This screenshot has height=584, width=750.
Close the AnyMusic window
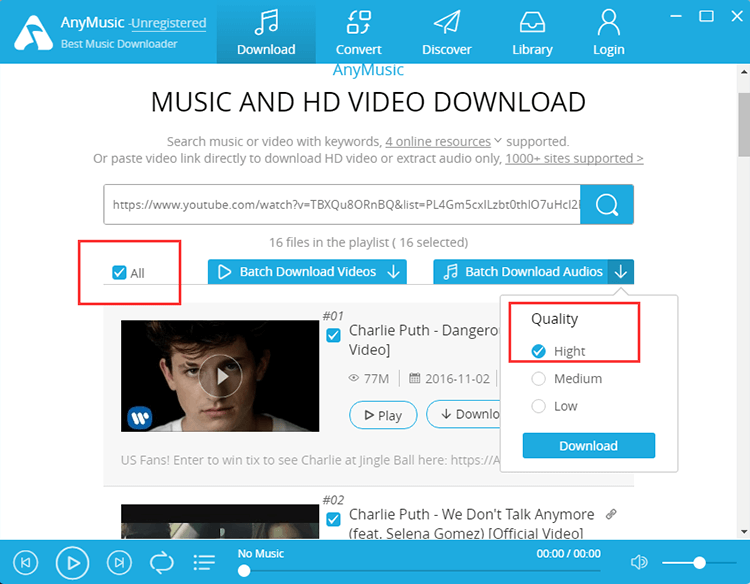(x=737, y=16)
